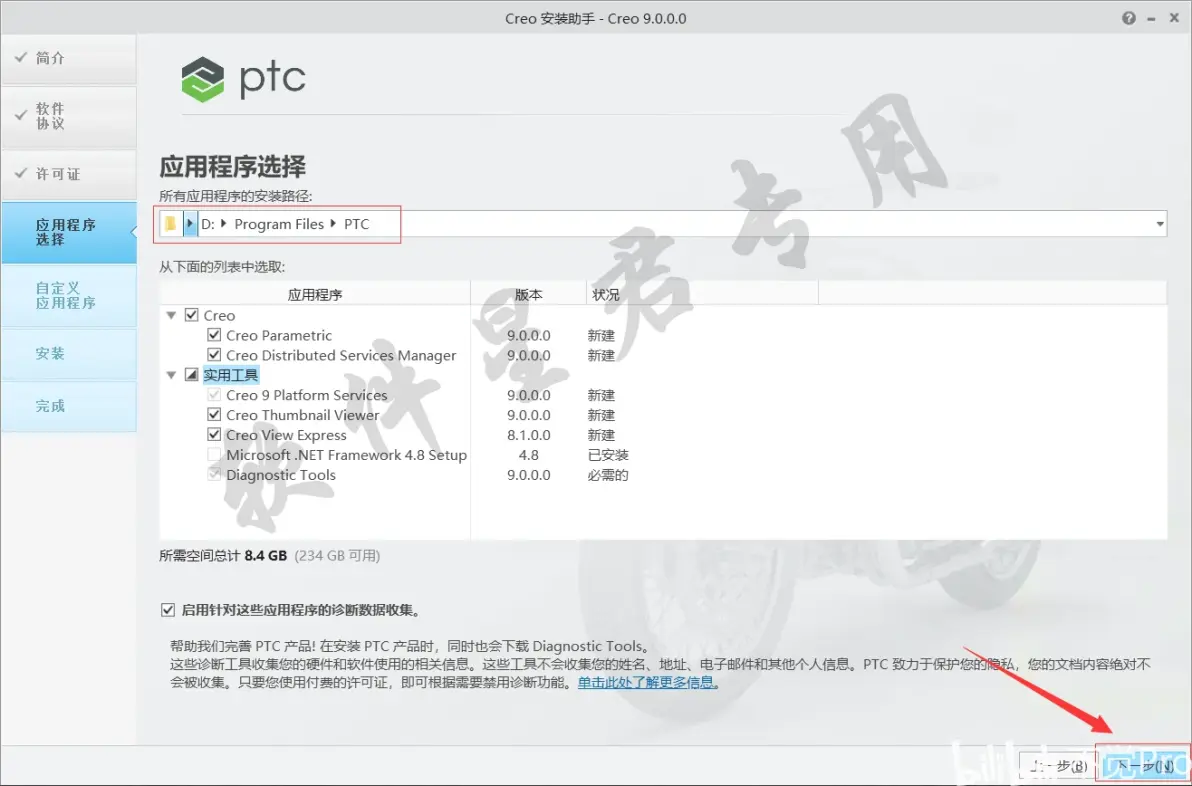Open the install path dropdown arrow
The height and width of the screenshot is (786, 1192).
(x=1159, y=223)
